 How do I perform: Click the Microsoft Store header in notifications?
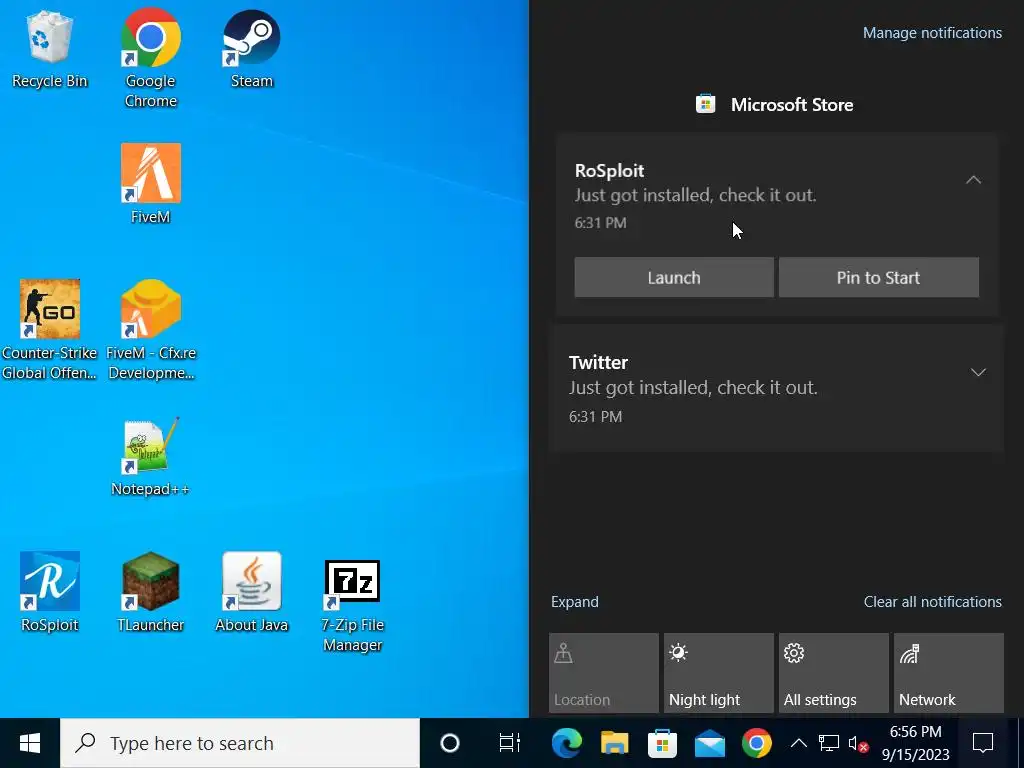(775, 104)
